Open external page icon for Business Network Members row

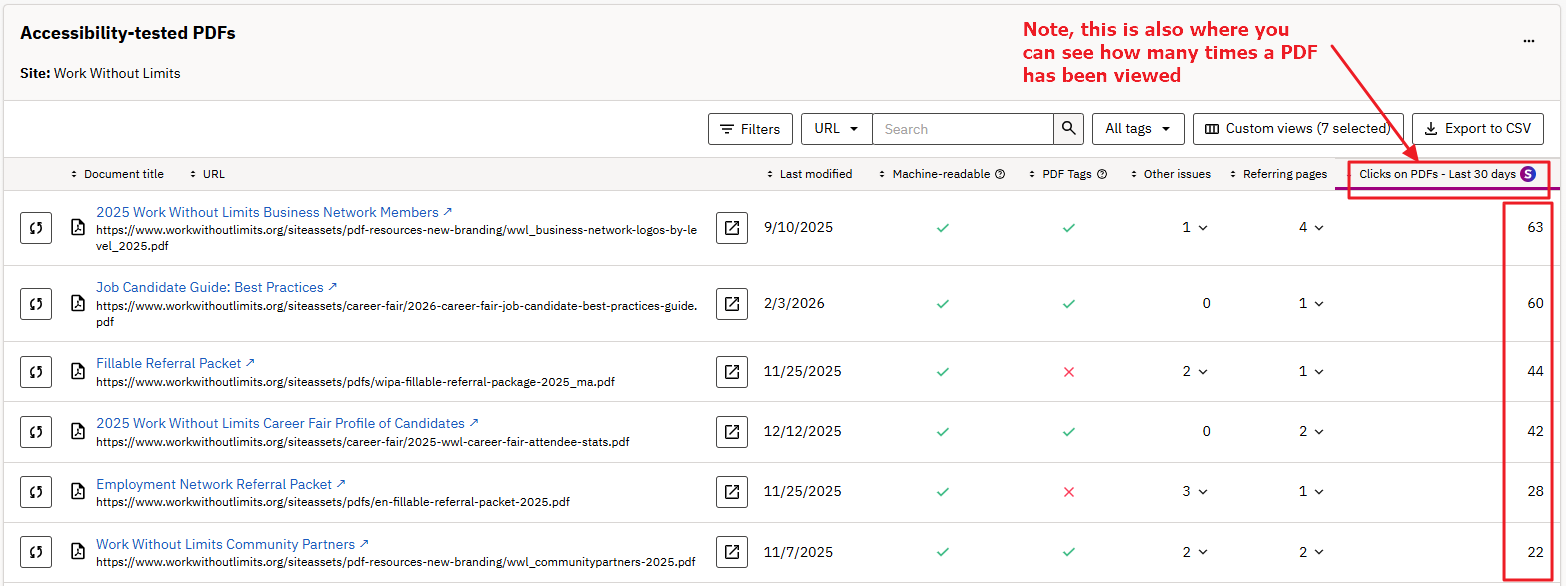pos(732,228)
